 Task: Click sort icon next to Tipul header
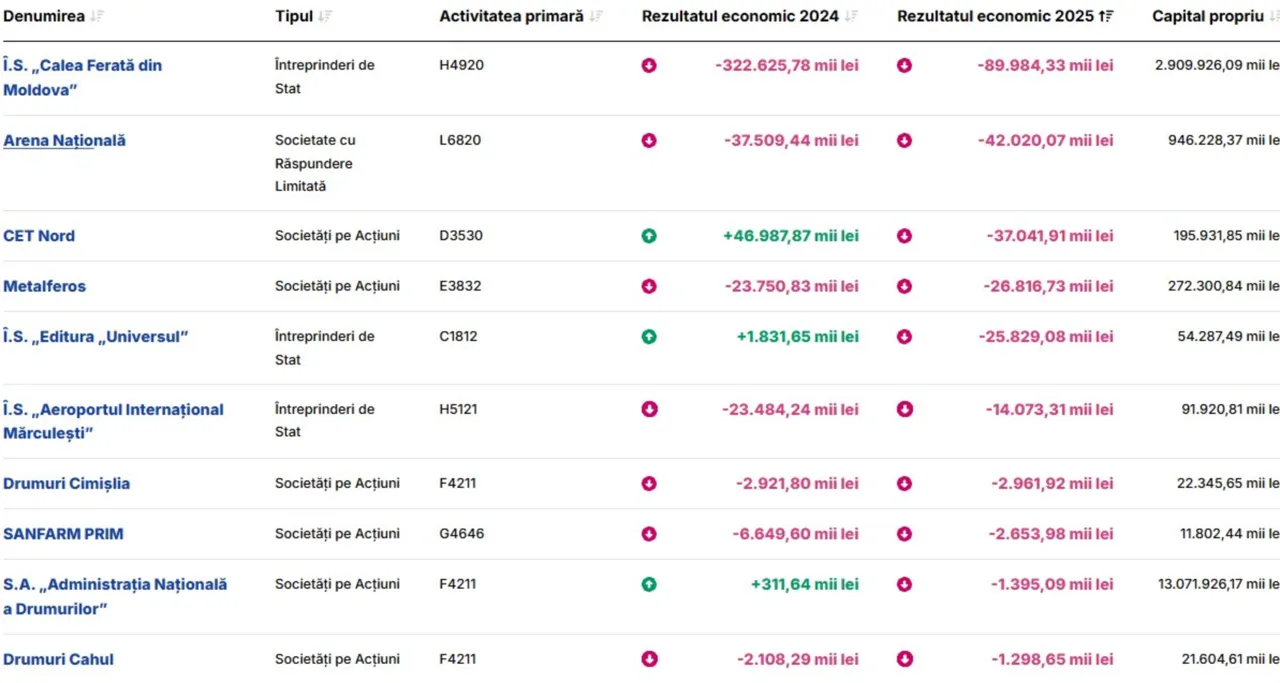tap(325, 17)
